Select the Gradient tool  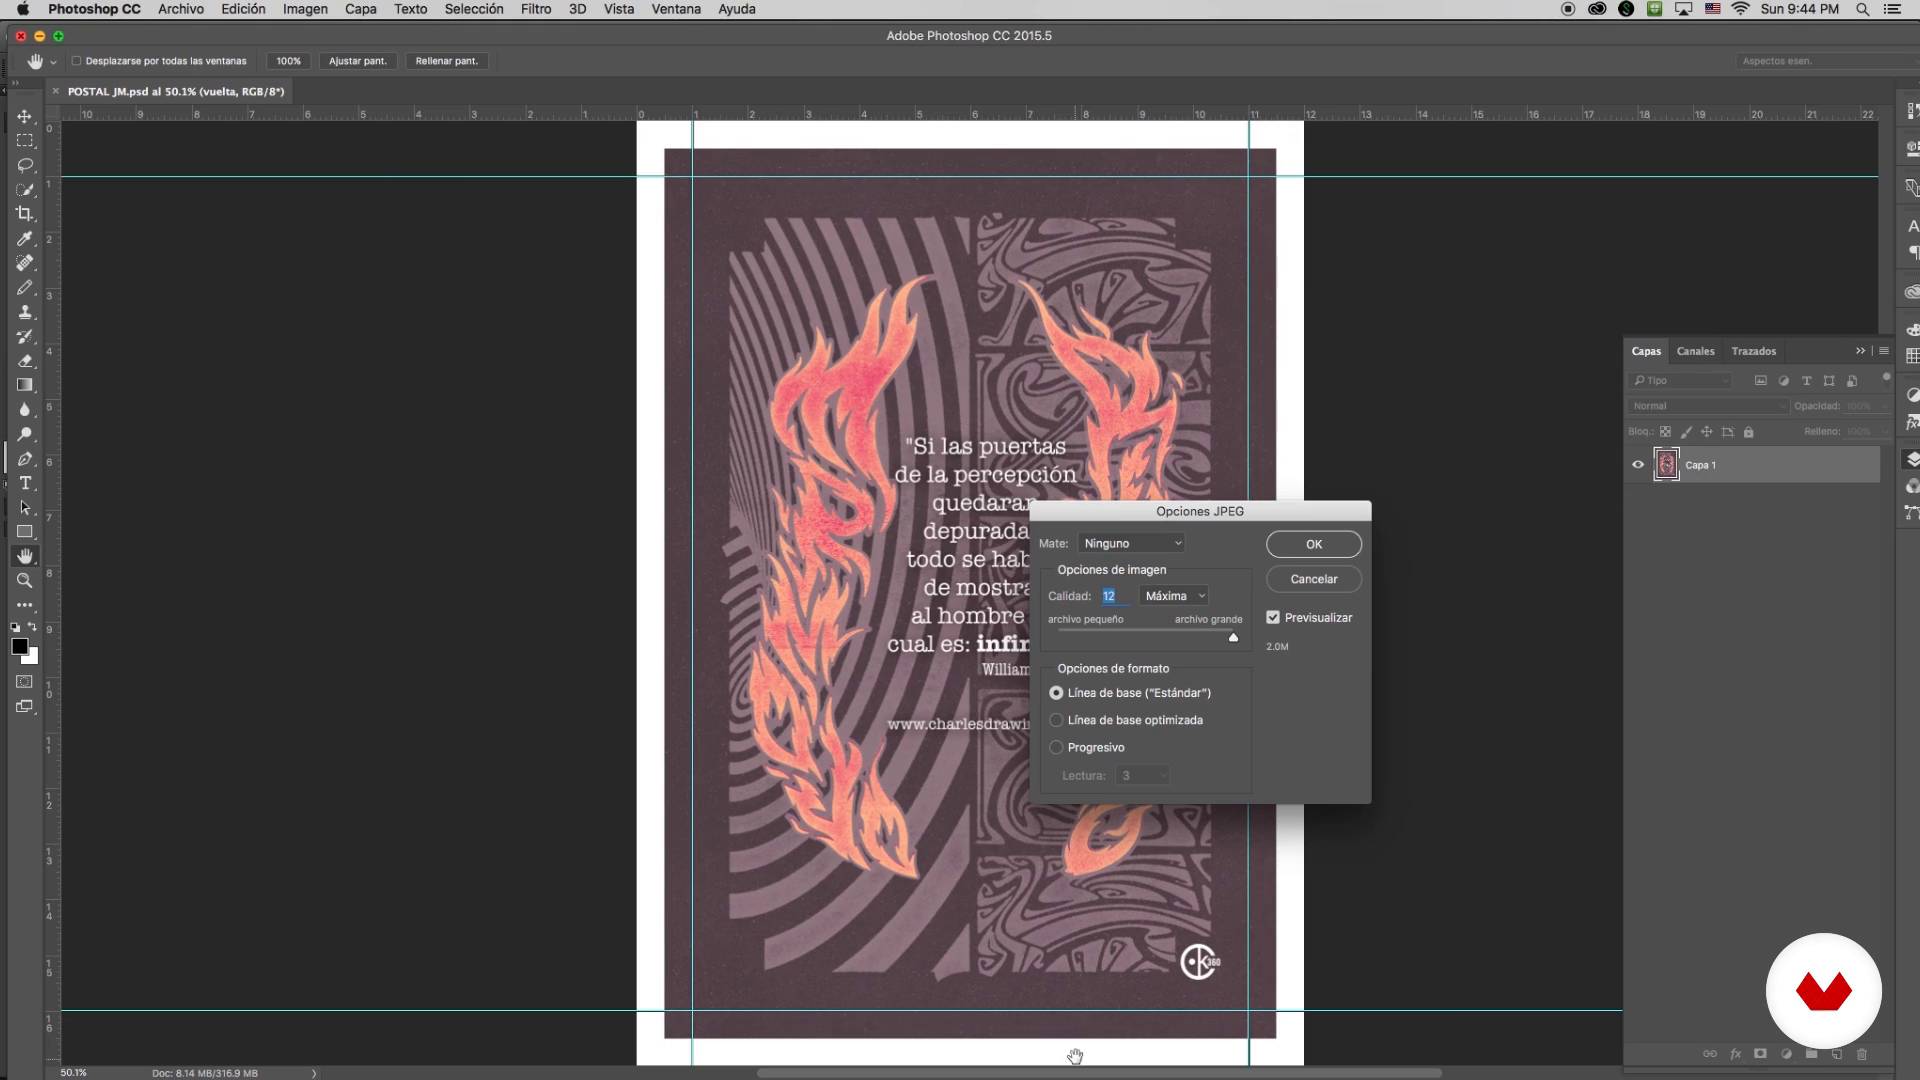point(25,385)
